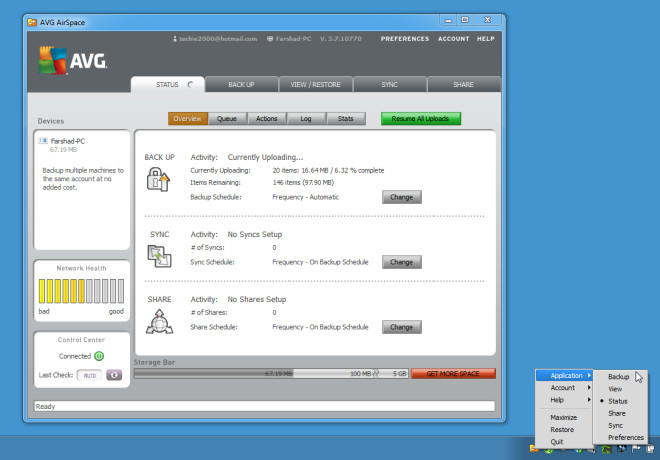
Task: Click the action center flag tray icon
Action: click(x=636, y=449)
